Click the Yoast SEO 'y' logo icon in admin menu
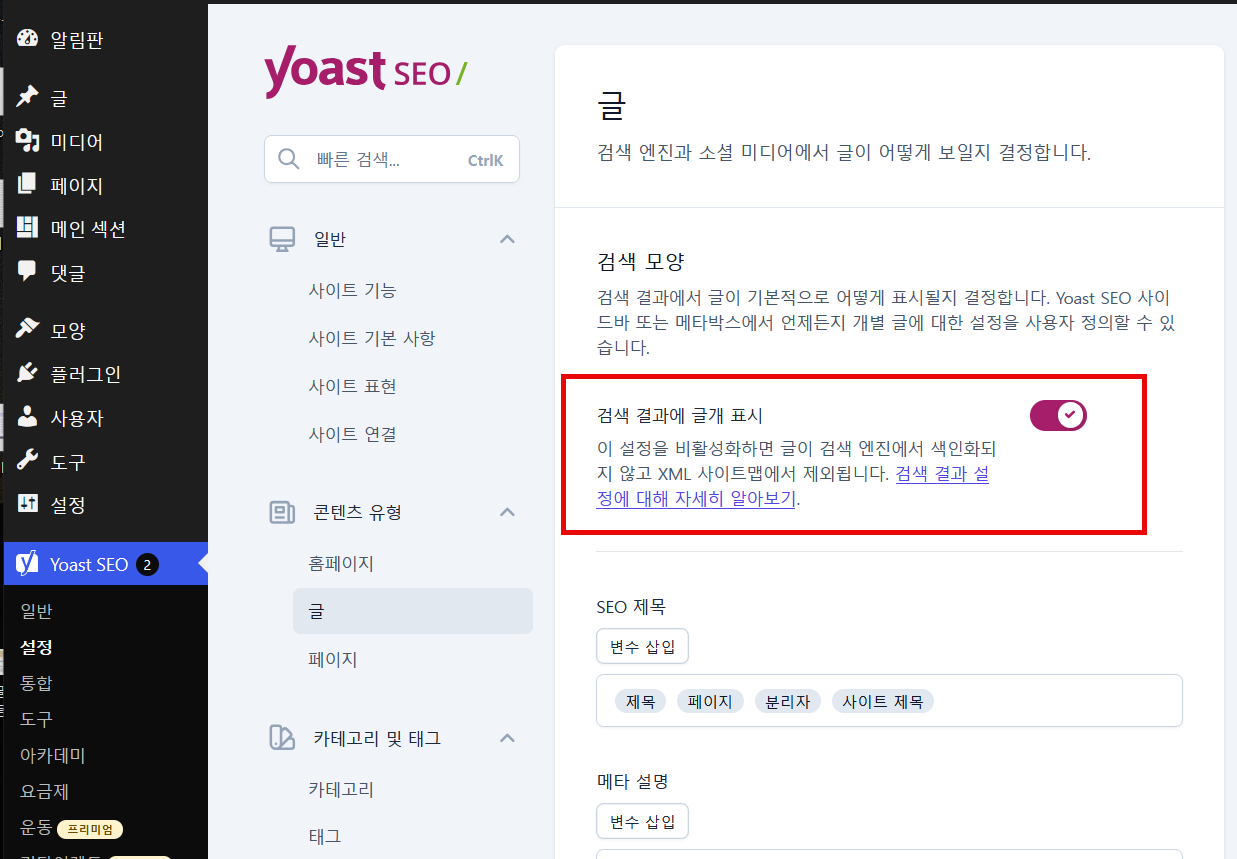This screenshot has width=1237, height=859. point(28,564)
